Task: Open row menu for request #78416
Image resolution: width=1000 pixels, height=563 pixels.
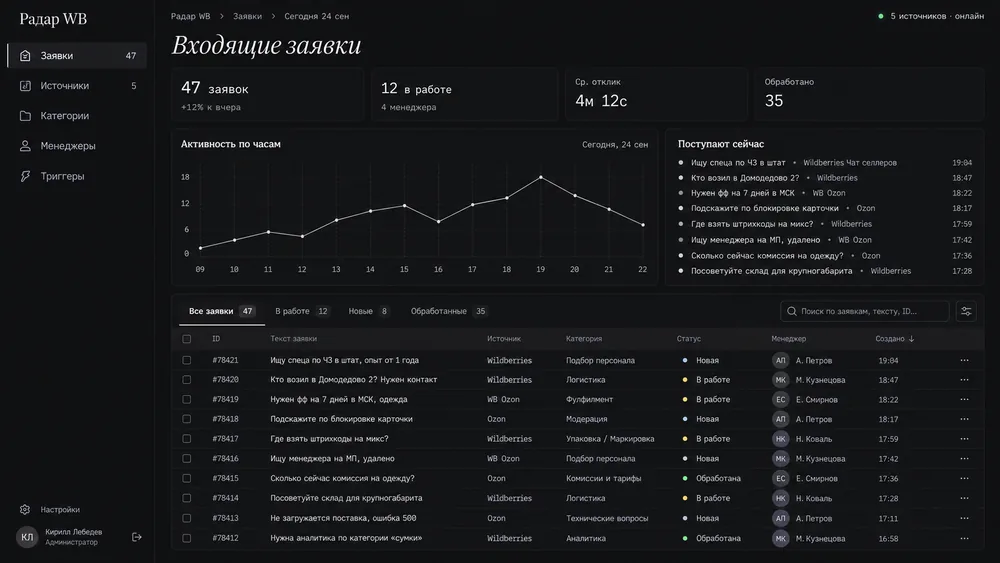Action: pyautogui.click(x=964, y=458)
